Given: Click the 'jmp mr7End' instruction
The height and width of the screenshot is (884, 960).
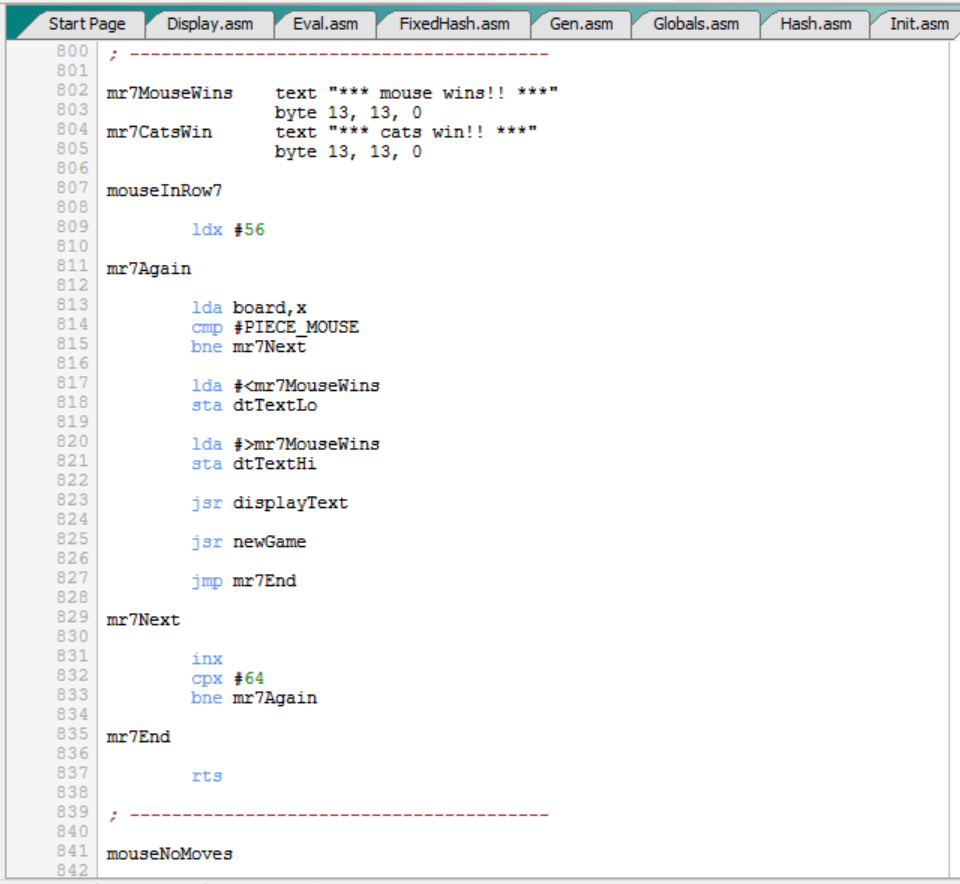Looking at the screenshot, I should coord(244,581).
